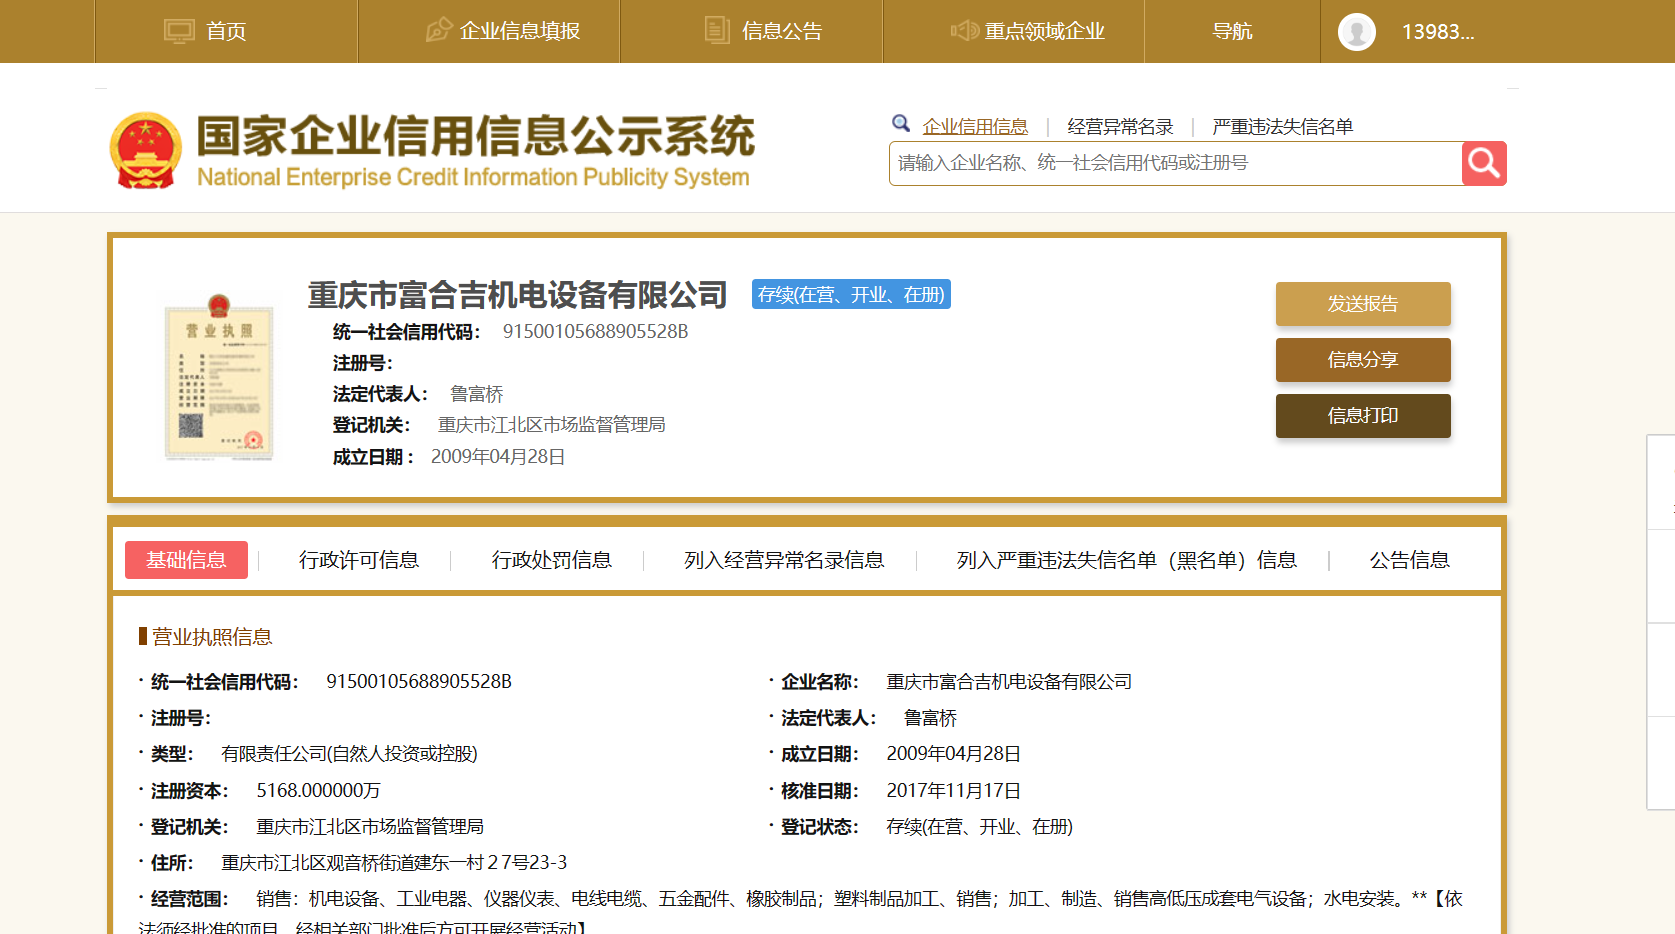Click the monitor icon beside 首页

[179, 31]
